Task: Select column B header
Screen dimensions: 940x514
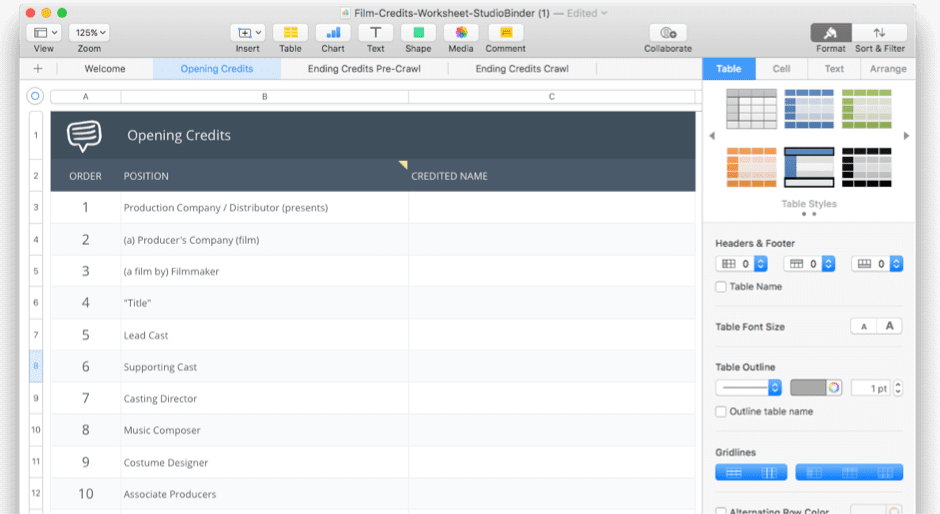Action: pyautogui.click(x=264, y=97)
